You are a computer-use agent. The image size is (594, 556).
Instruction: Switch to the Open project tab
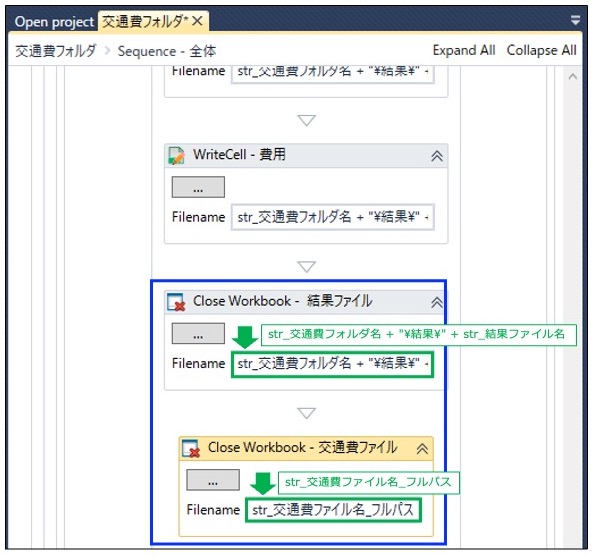[54, 22]
